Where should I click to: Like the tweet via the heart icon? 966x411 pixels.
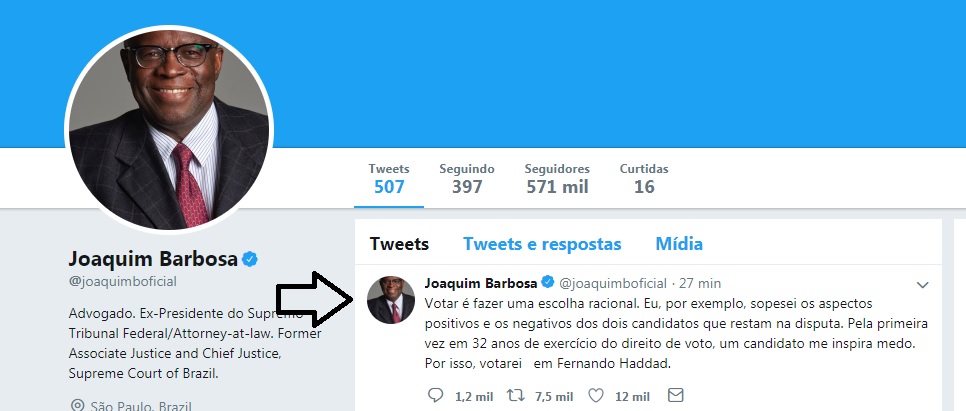596,396
